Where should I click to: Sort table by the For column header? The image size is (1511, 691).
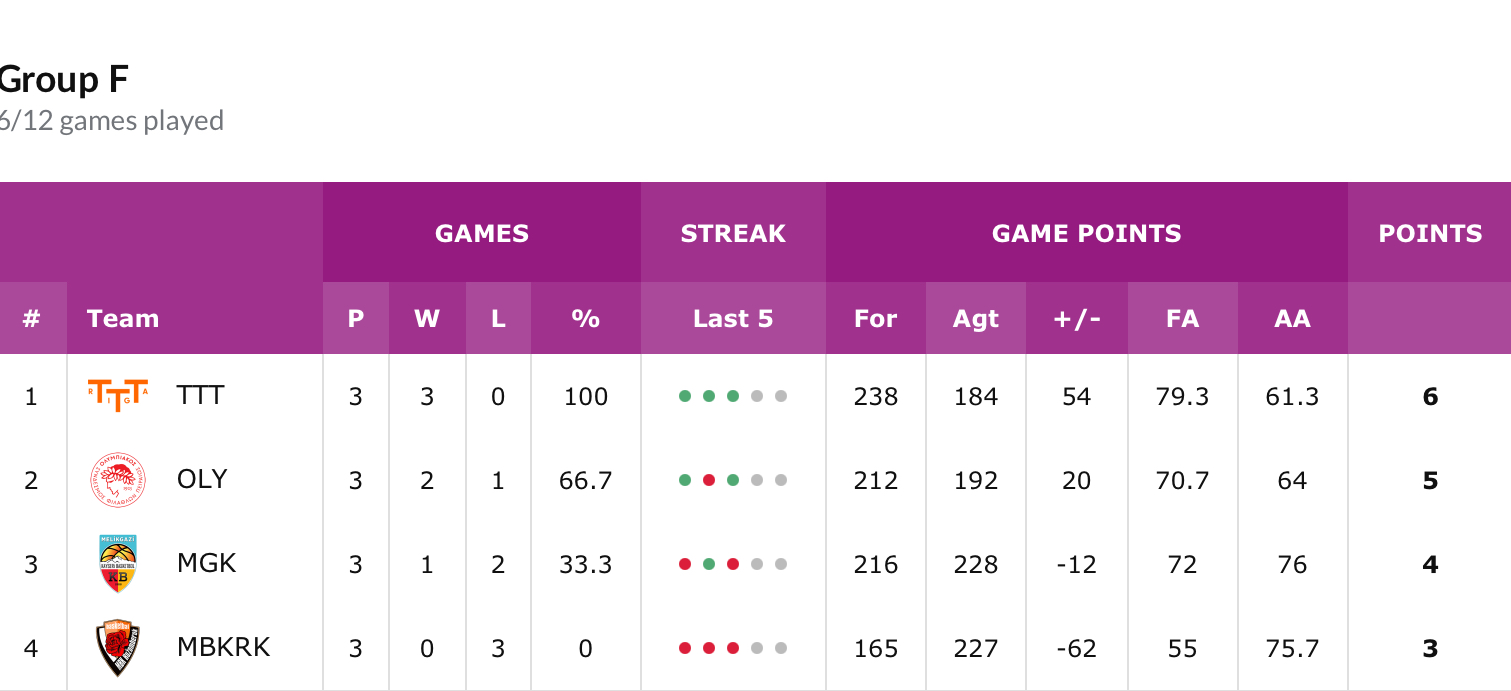pyautogui.click(x=875, y=319)
